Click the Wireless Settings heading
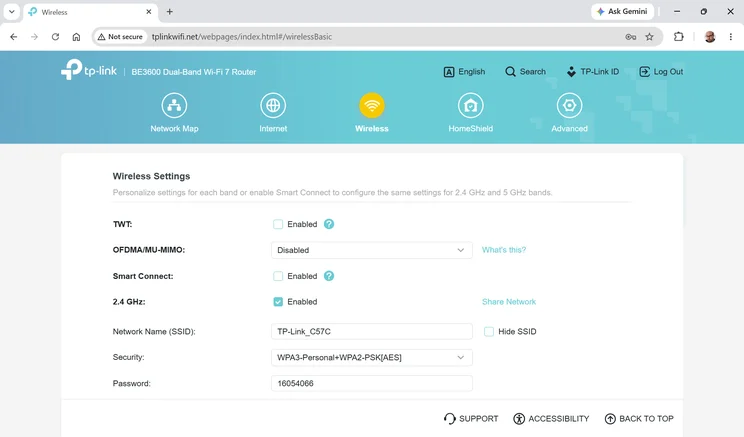This screenshot has height=437, width=744. click(x=151, y=176)
